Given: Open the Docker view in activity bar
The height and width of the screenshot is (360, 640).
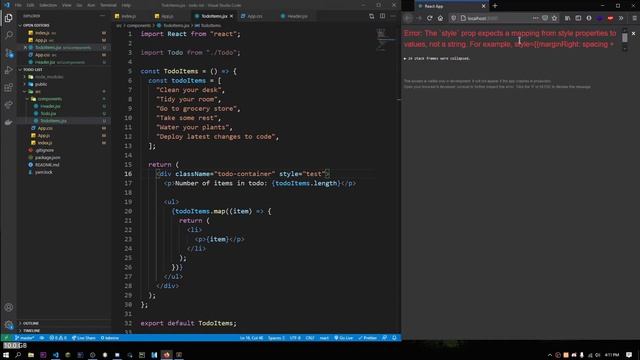Looking at the screenshot, I should coord(9,122).
